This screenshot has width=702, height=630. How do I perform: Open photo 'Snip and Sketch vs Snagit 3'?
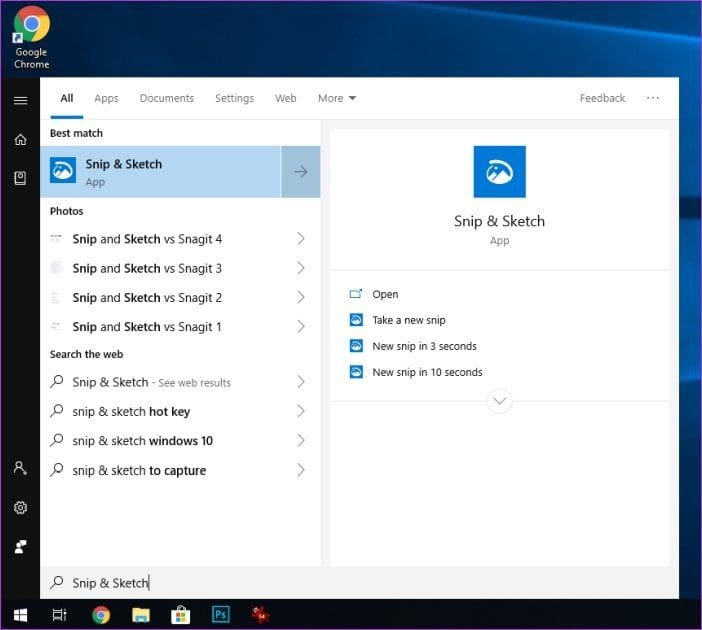point(180,268)
